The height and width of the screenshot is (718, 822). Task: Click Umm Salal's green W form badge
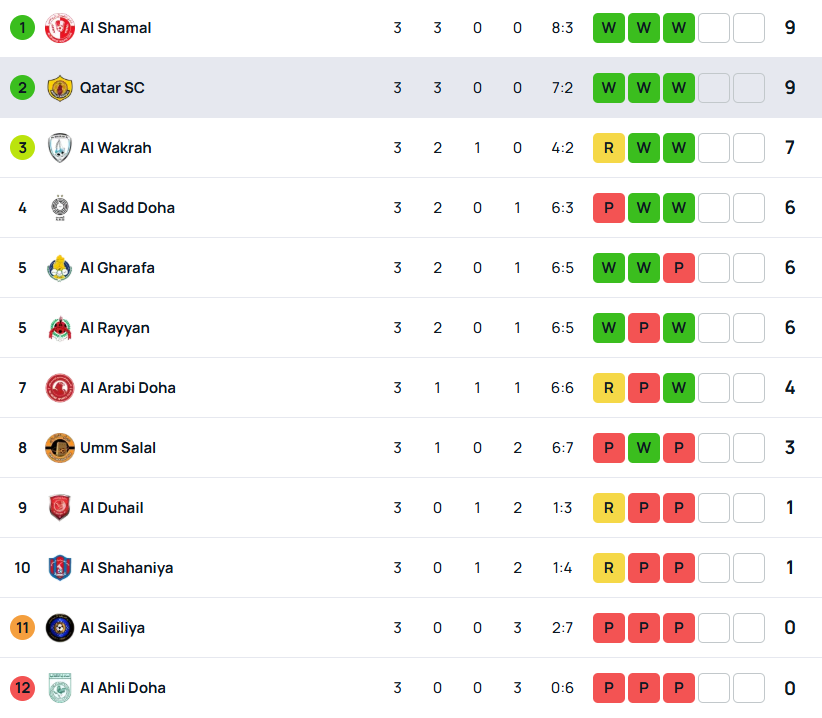(644, 448)
